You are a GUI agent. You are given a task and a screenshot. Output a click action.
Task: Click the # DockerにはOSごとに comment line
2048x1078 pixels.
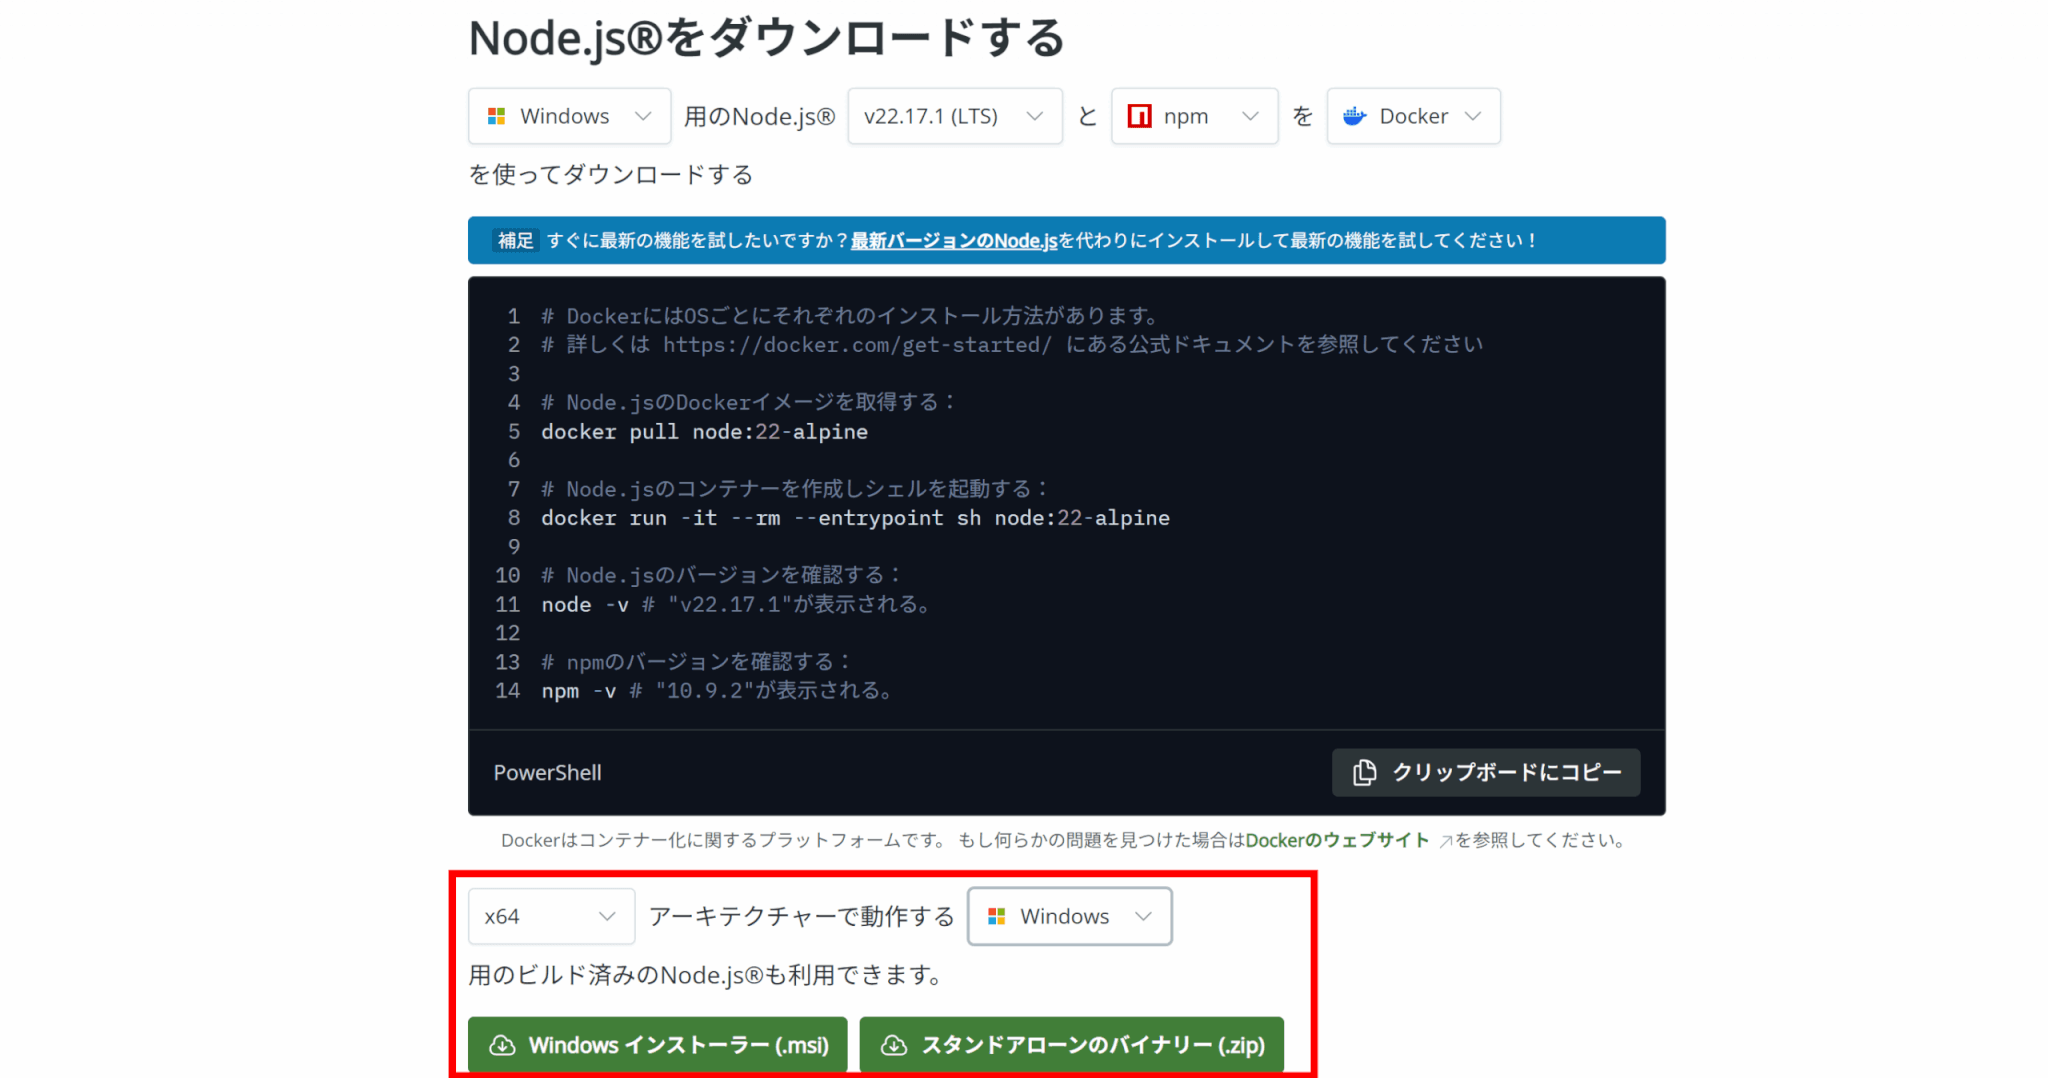[x=850, y=316]
